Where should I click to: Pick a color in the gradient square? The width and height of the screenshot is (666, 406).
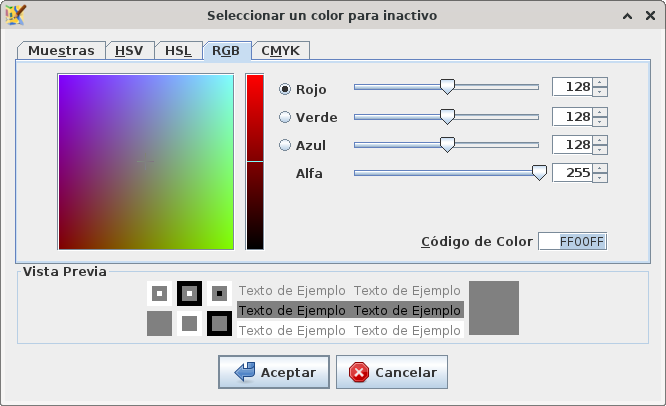tap(146, 162)
